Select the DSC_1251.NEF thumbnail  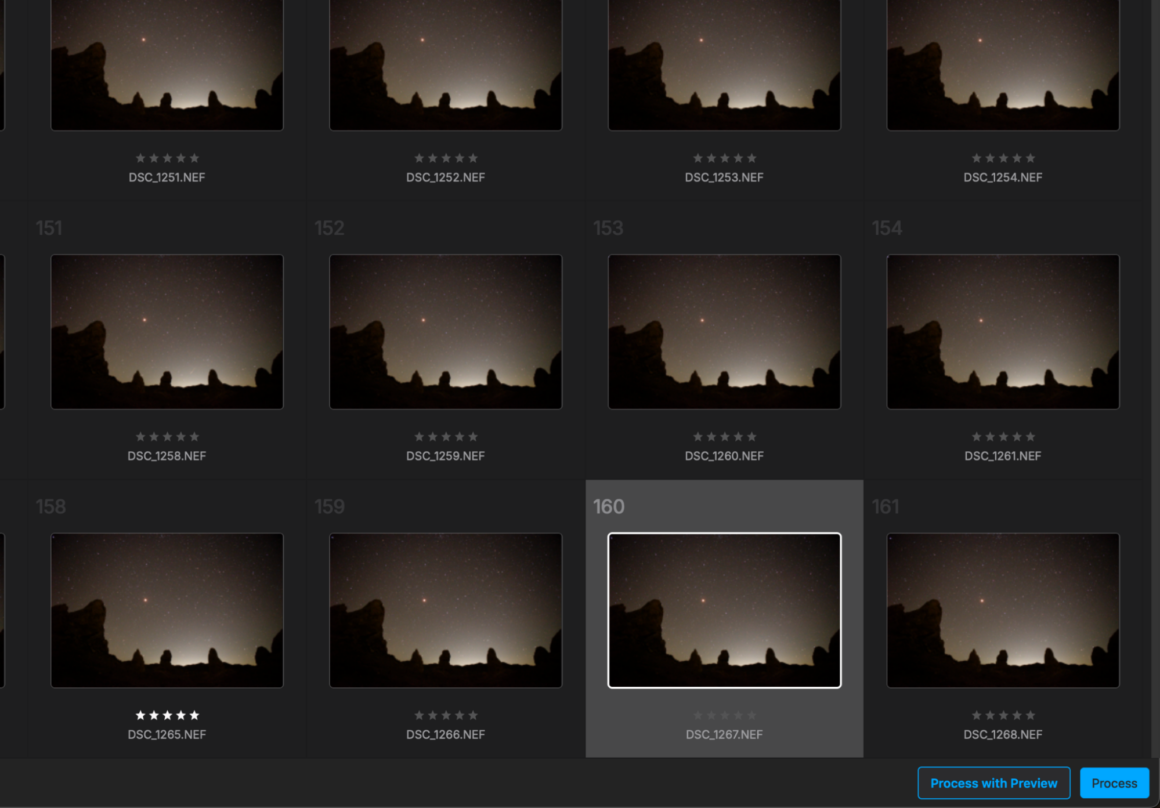coord(167,63)
